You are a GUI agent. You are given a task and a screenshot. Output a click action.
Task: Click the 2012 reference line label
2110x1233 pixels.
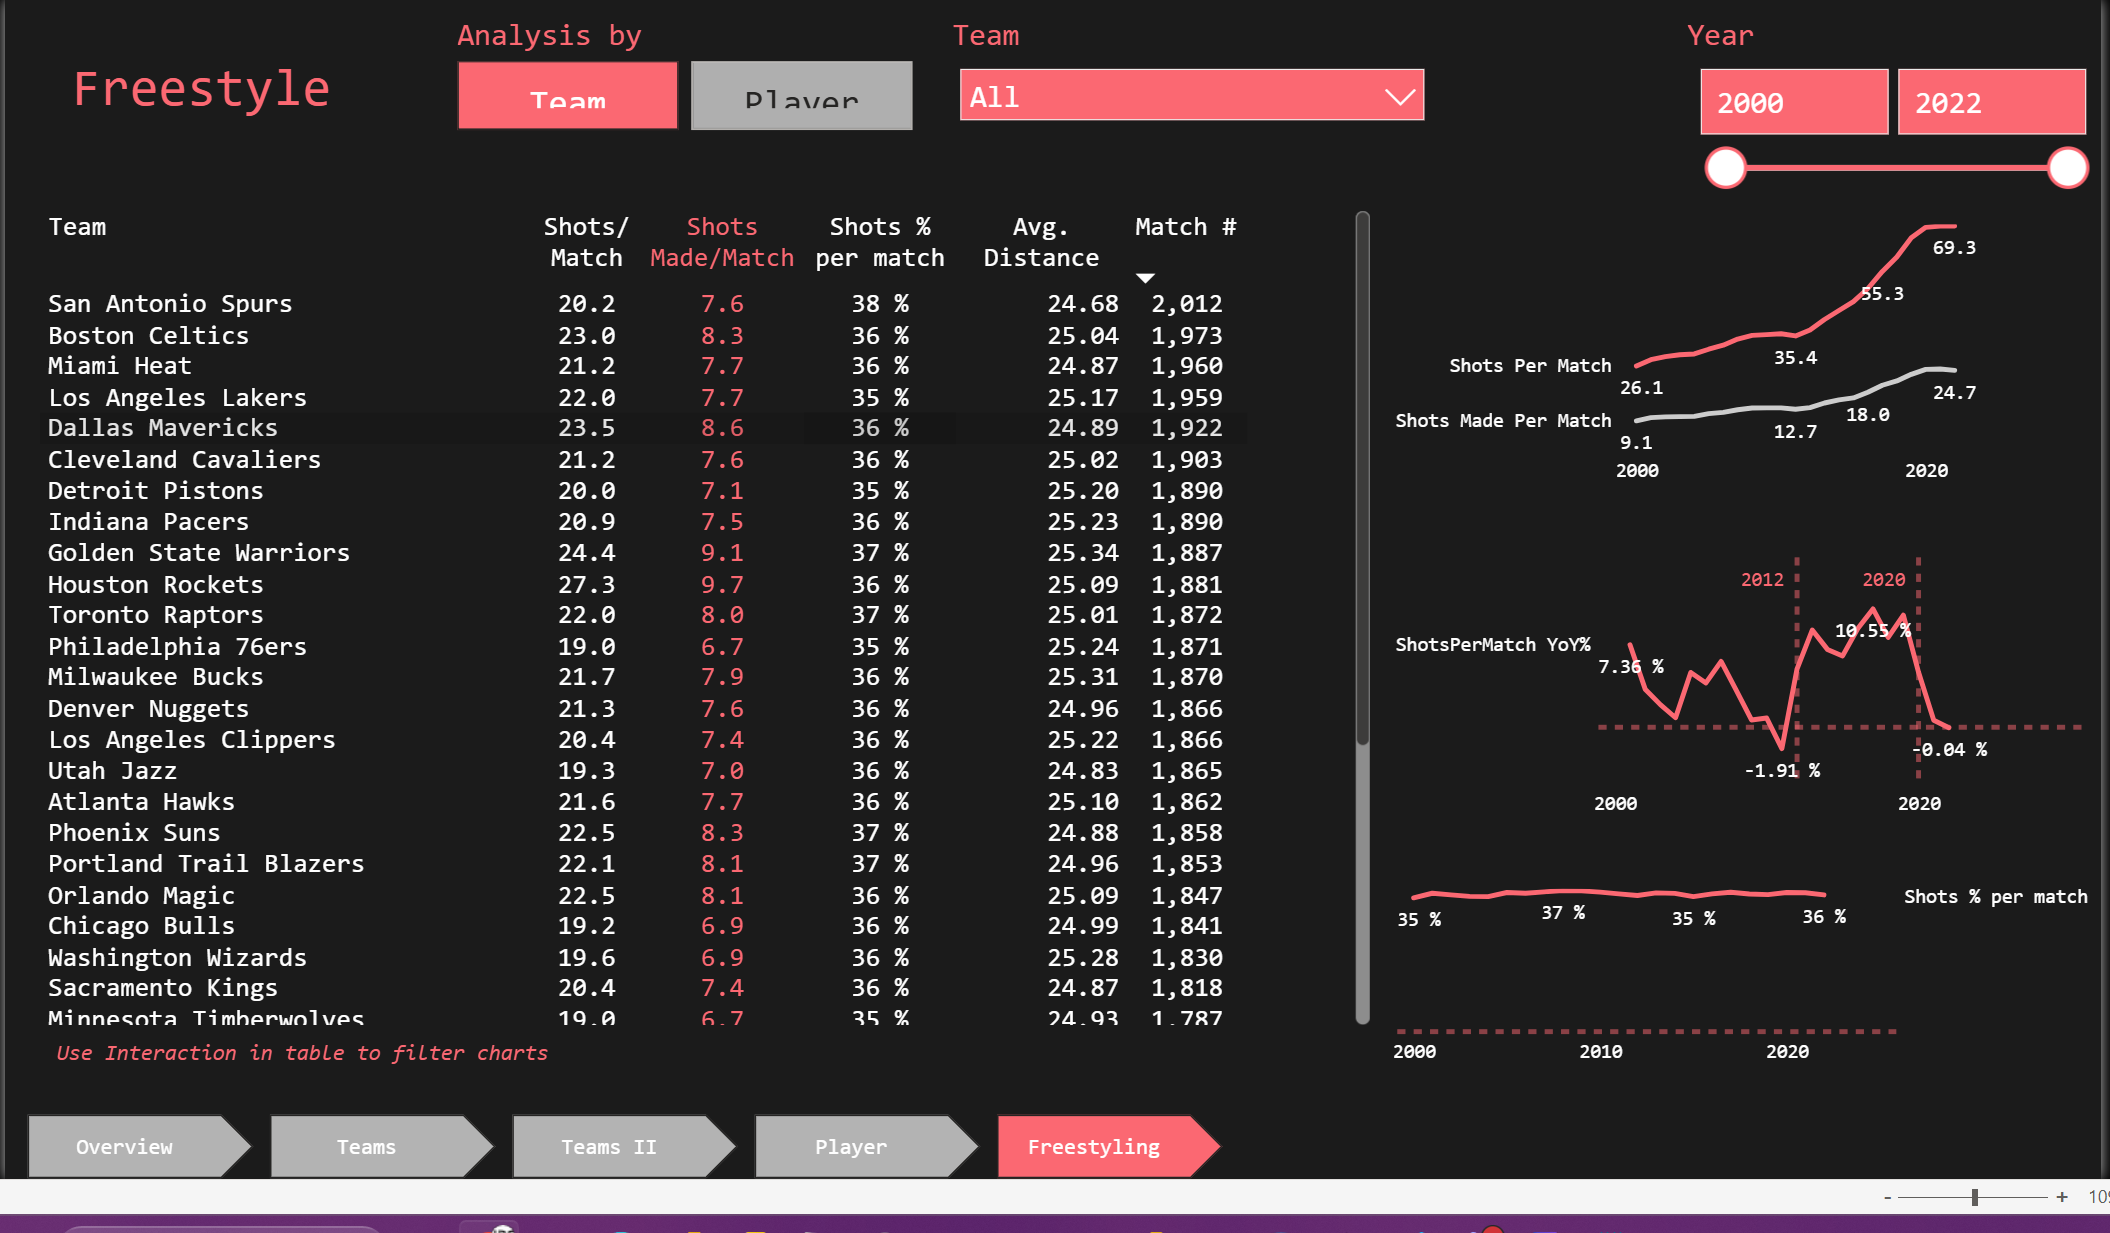pos(1762,579)
